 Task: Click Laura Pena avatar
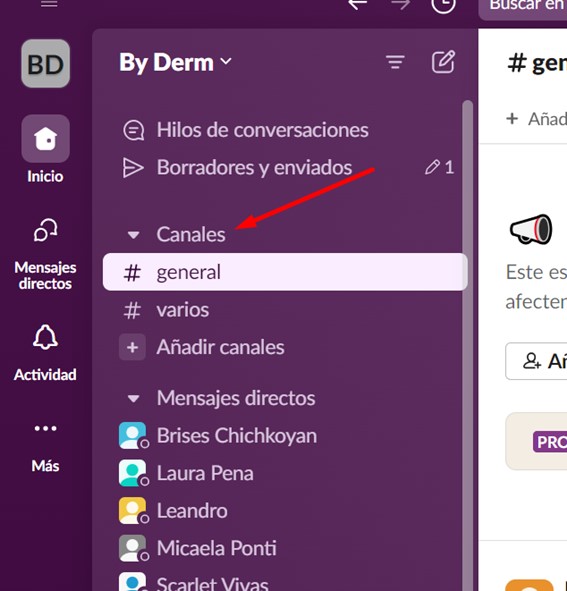132,473
